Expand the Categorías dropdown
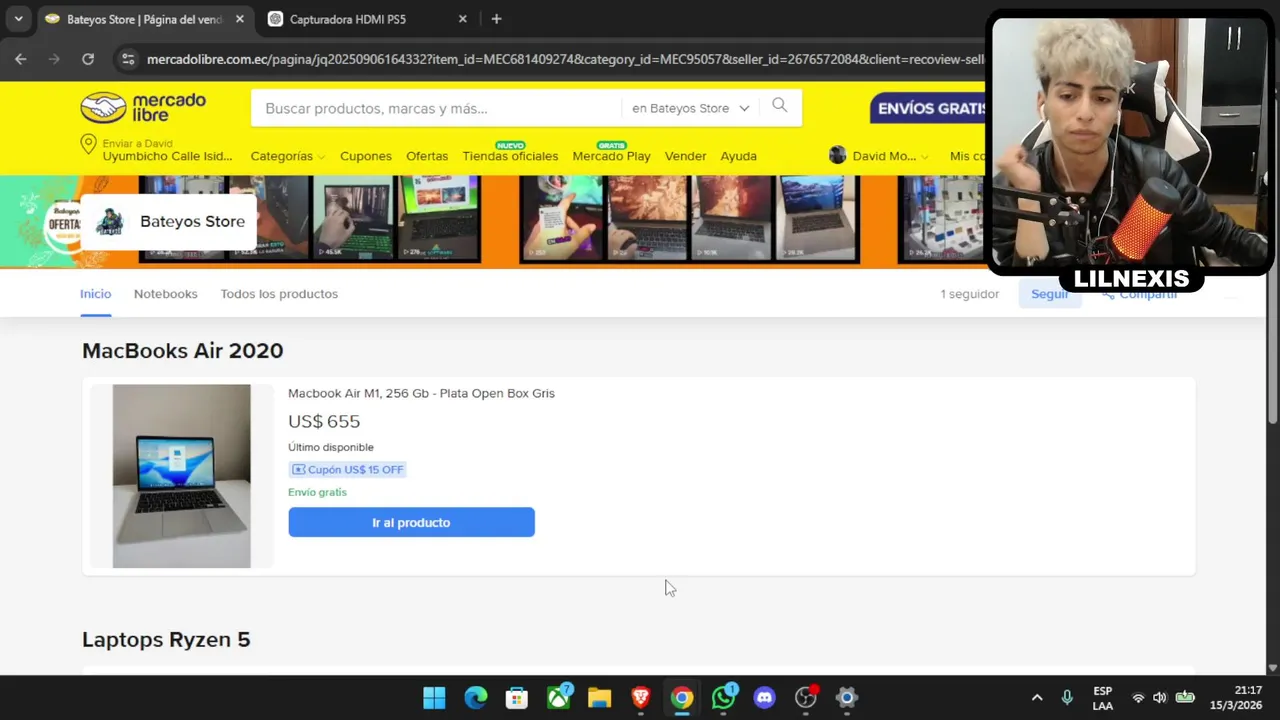Screen dimensions: 1280x720 tap(288, 156)
